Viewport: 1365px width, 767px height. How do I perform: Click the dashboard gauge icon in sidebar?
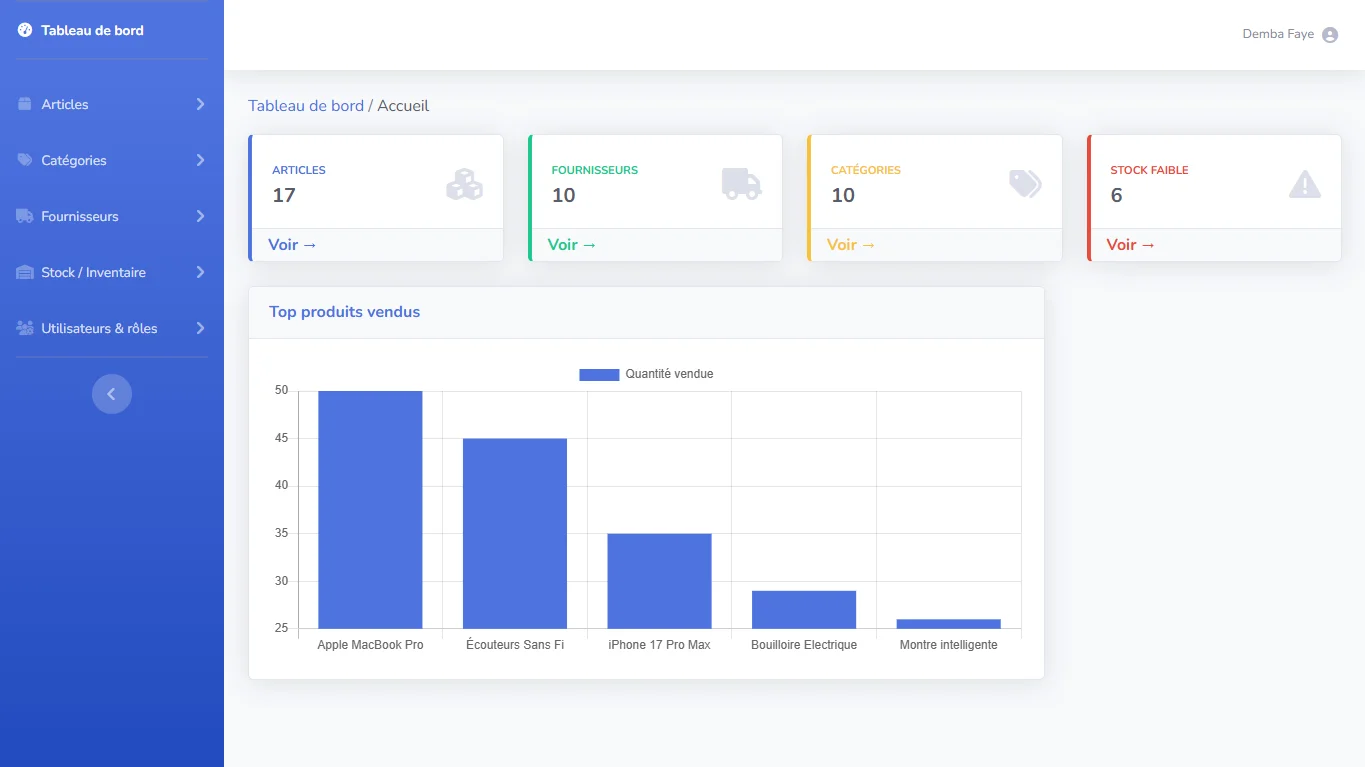click(x=25, y=30)
